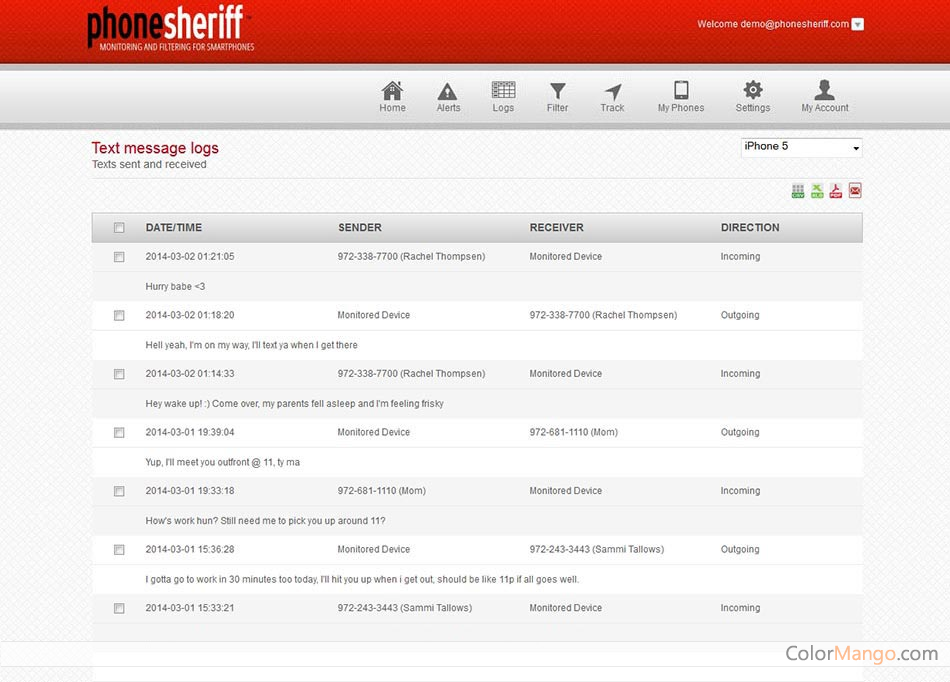
Task: Open the iPhone 5 device dropdown
Action: (x=801, y=147)
